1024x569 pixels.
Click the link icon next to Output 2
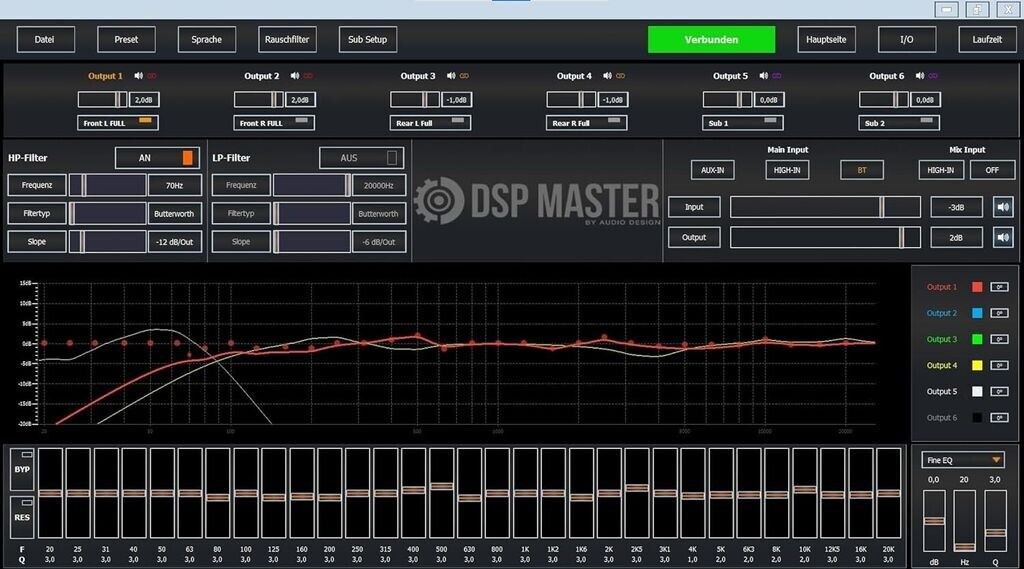308,76
